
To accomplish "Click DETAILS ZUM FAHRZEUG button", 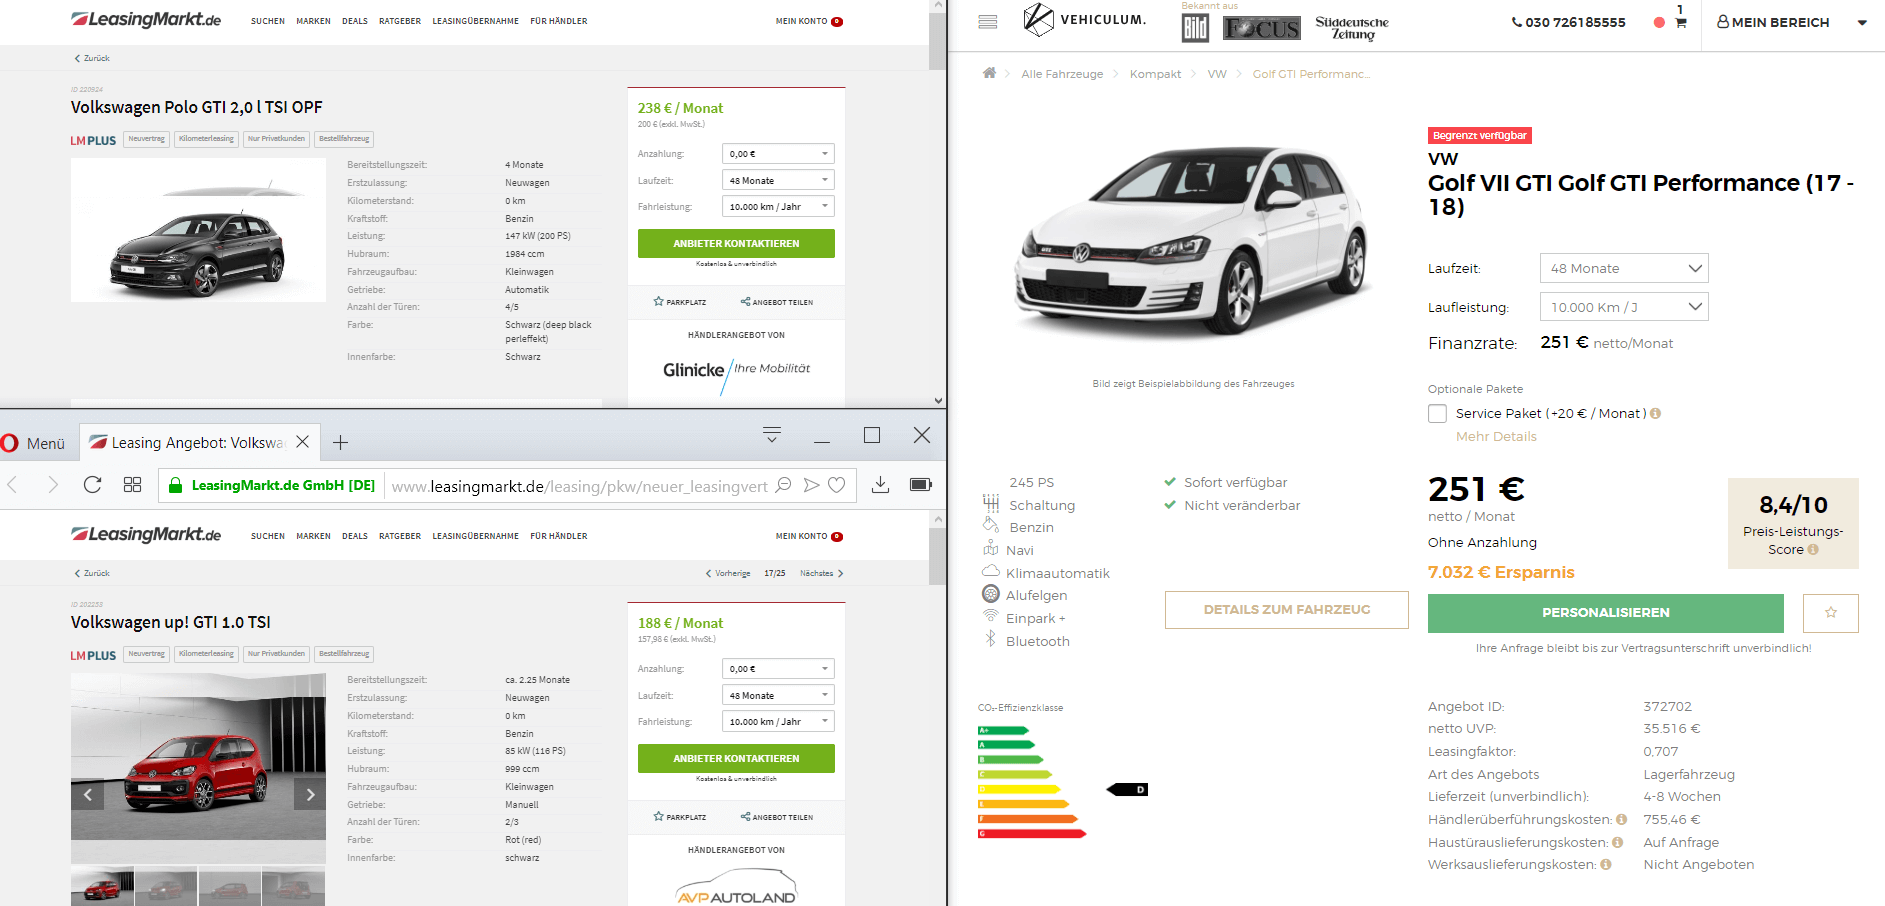I will (1287, 610).
